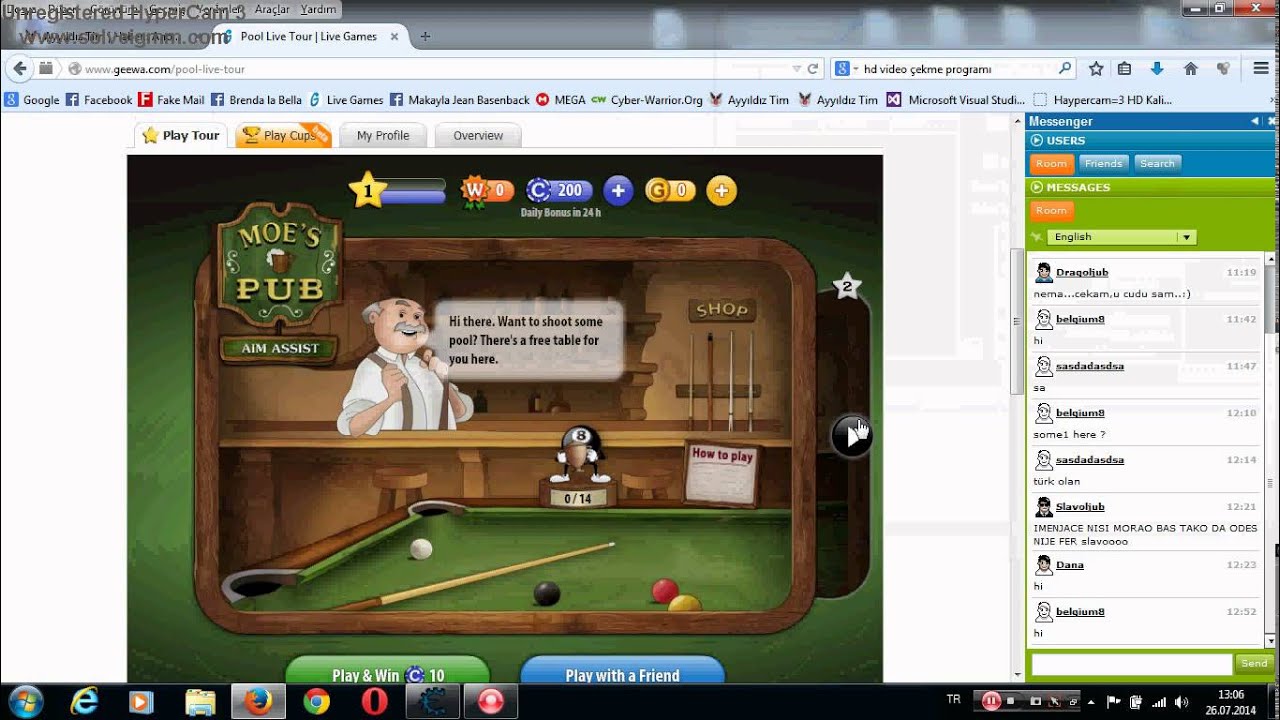Open Dana's user name in chat
The height and width of the screenshot is (720, 1280).
(1070, 565)
